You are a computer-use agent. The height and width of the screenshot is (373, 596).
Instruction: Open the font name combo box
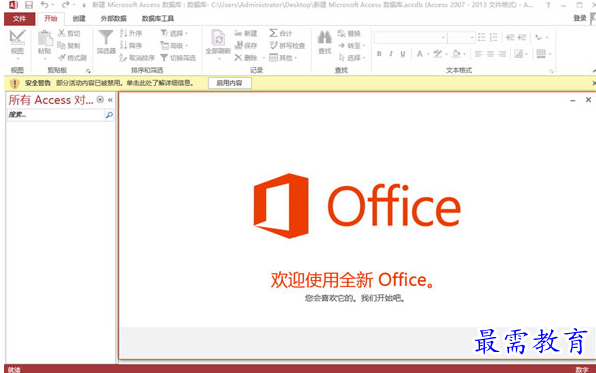411,37
